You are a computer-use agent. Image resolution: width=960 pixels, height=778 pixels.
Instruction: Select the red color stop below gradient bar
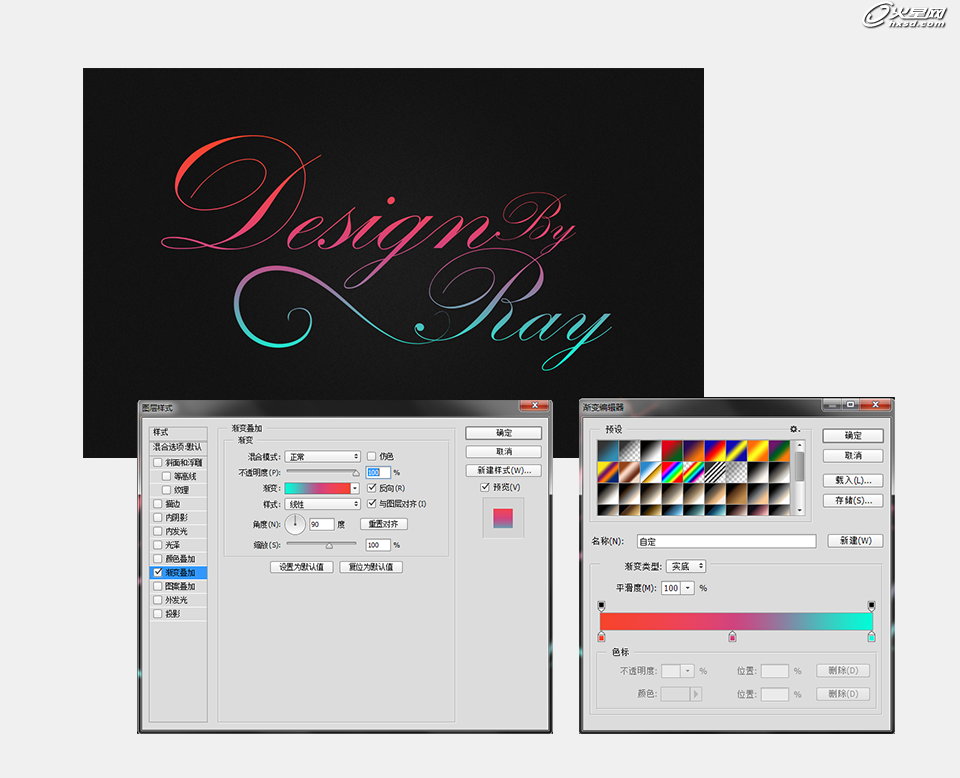(601, 637)
